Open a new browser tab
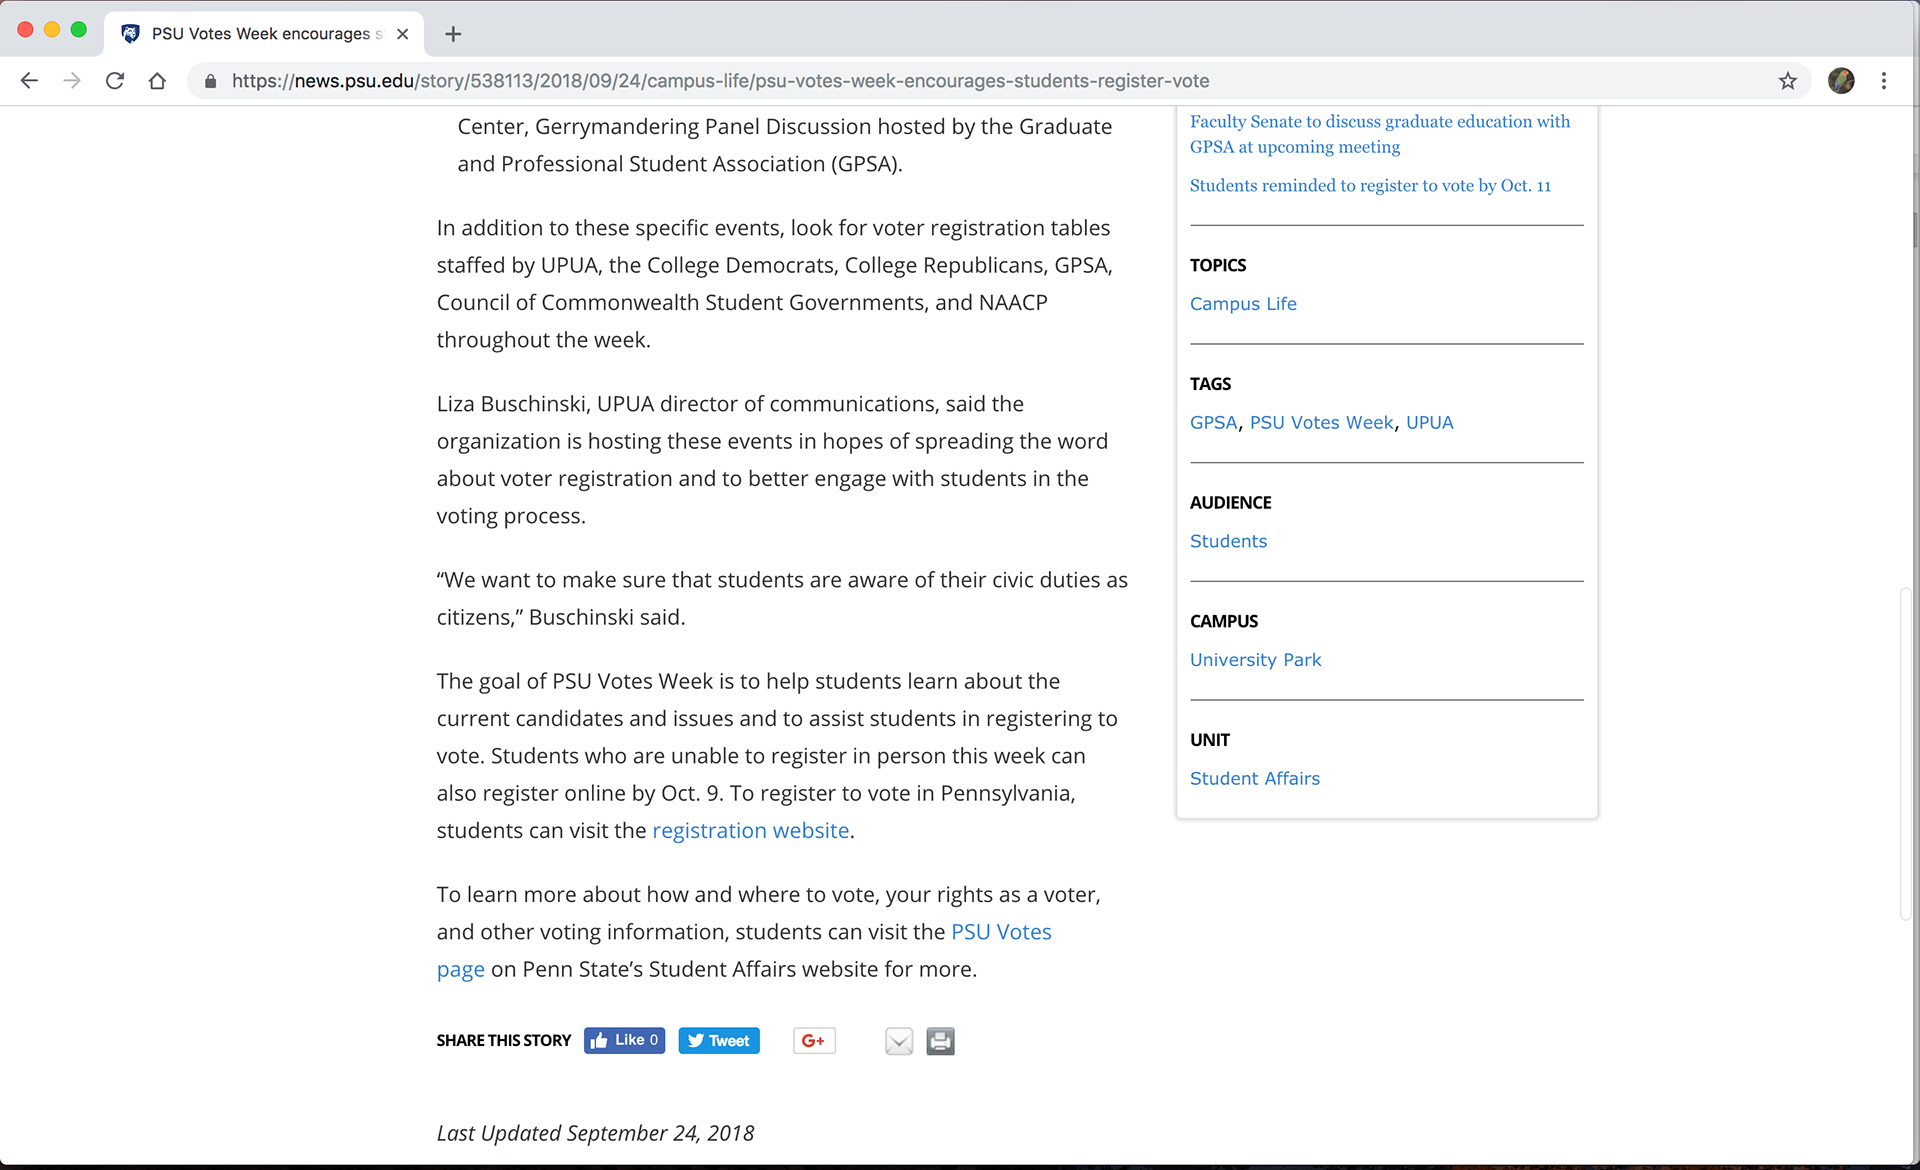1920x1170 pixels. pyautogui.click(x=453, y=34)
